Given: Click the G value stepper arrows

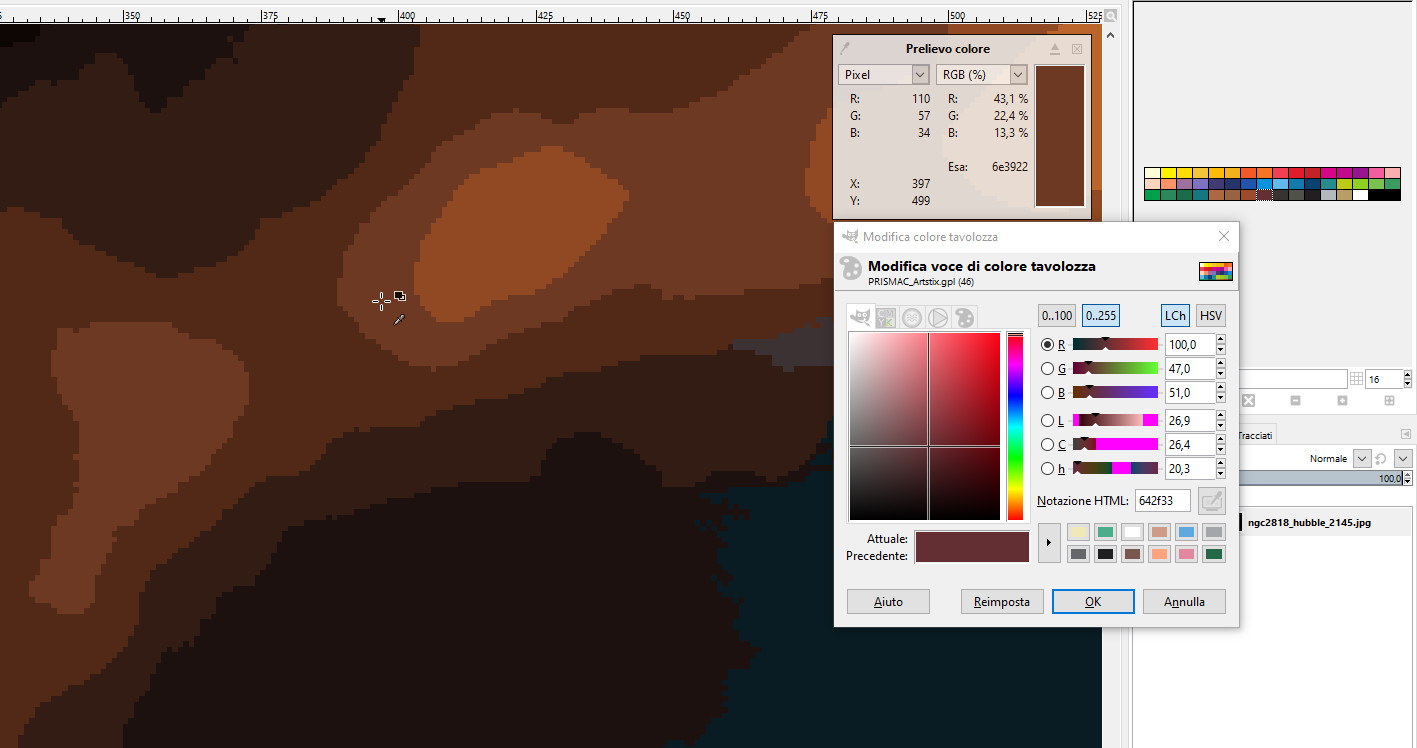Looking at the screenshot, I should click(x=1221, y=368).
